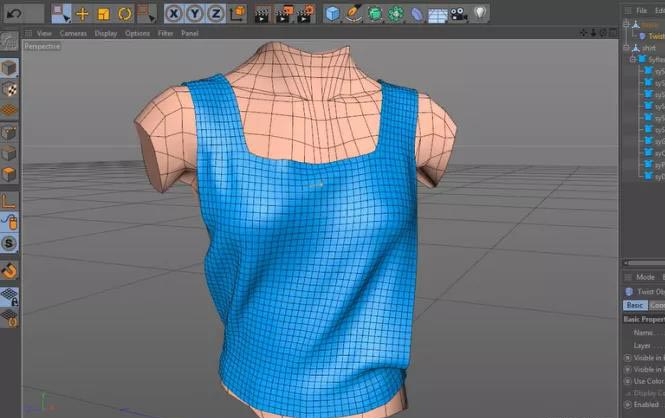The height and width of the screenshot is (418, 665).
Task: Open Render Settings clapperboard with gear
Action: coord(305,14)
